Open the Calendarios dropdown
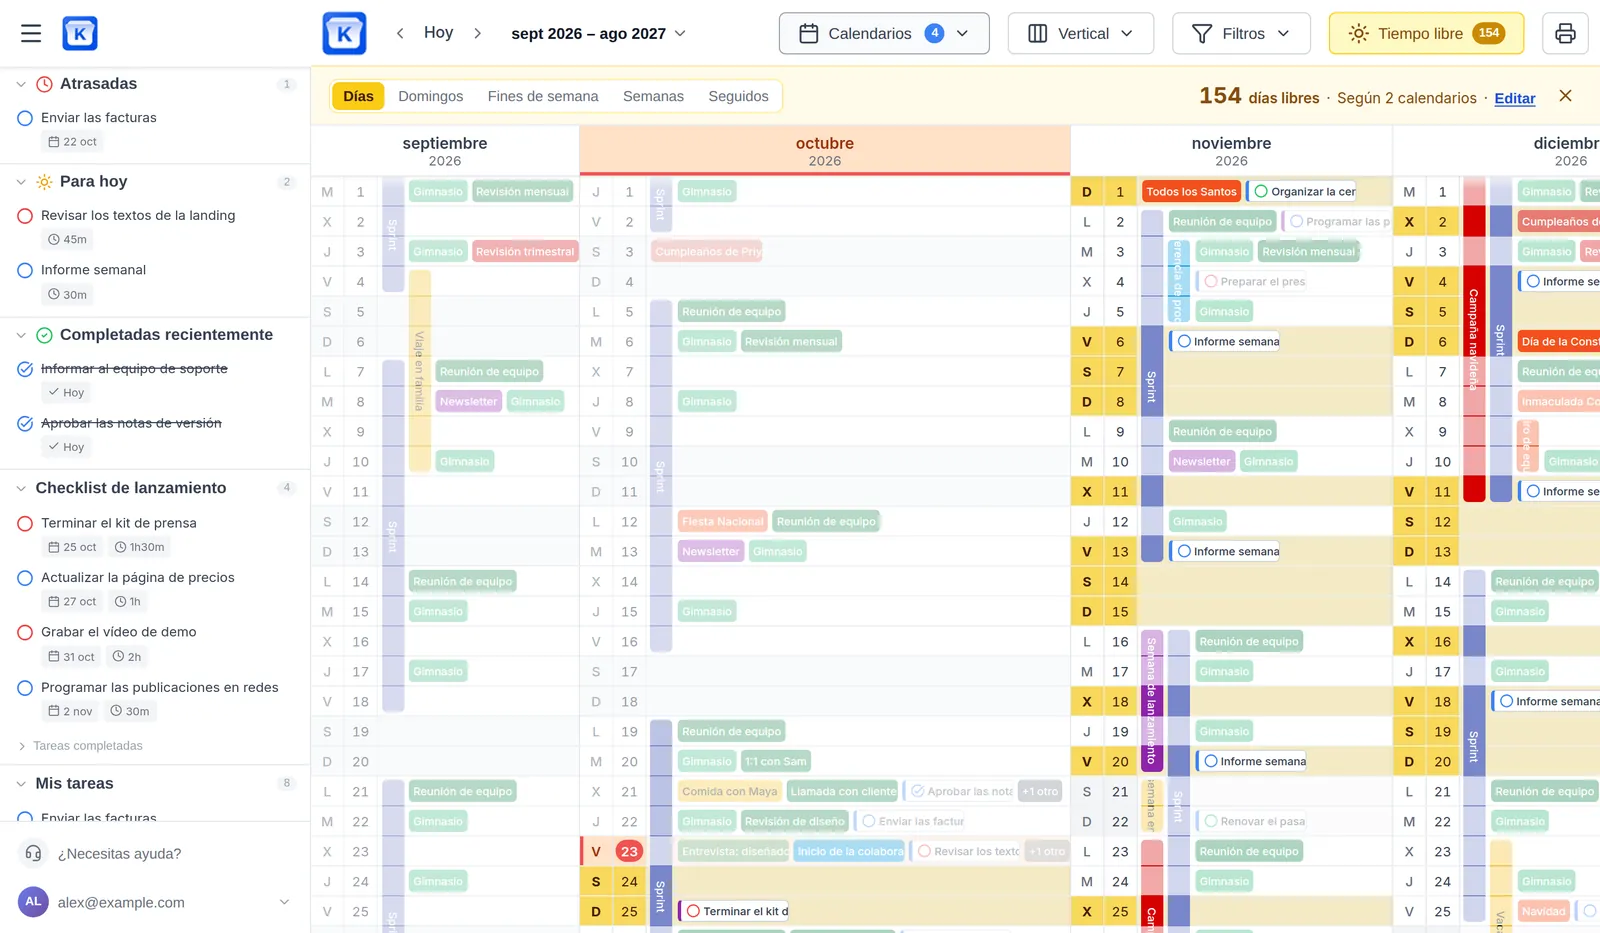The image size is (1600, 933). pyautogui.click(x=884, y=33)
